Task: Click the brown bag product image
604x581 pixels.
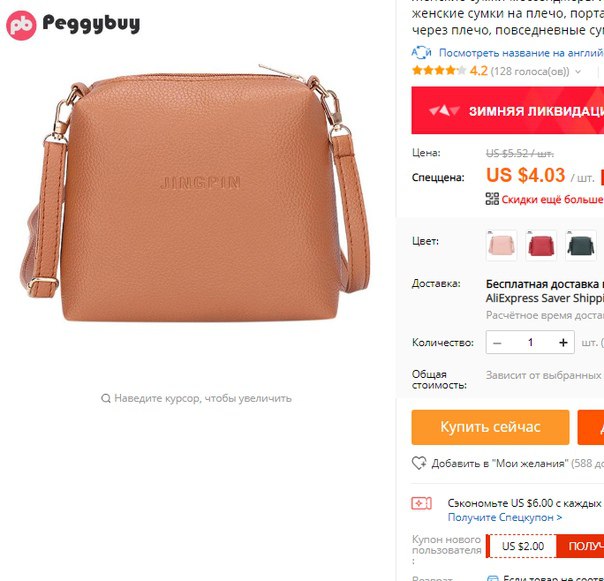Action: [x=195, y=193]
